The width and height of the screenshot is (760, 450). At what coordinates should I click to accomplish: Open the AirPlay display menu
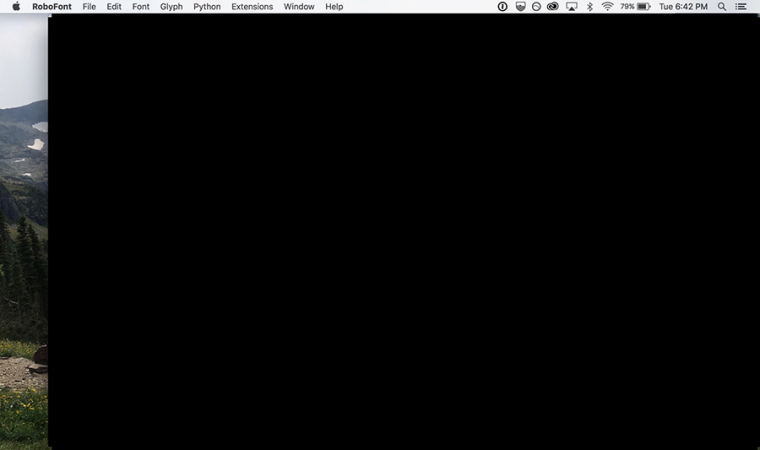(x=572, y=6)
